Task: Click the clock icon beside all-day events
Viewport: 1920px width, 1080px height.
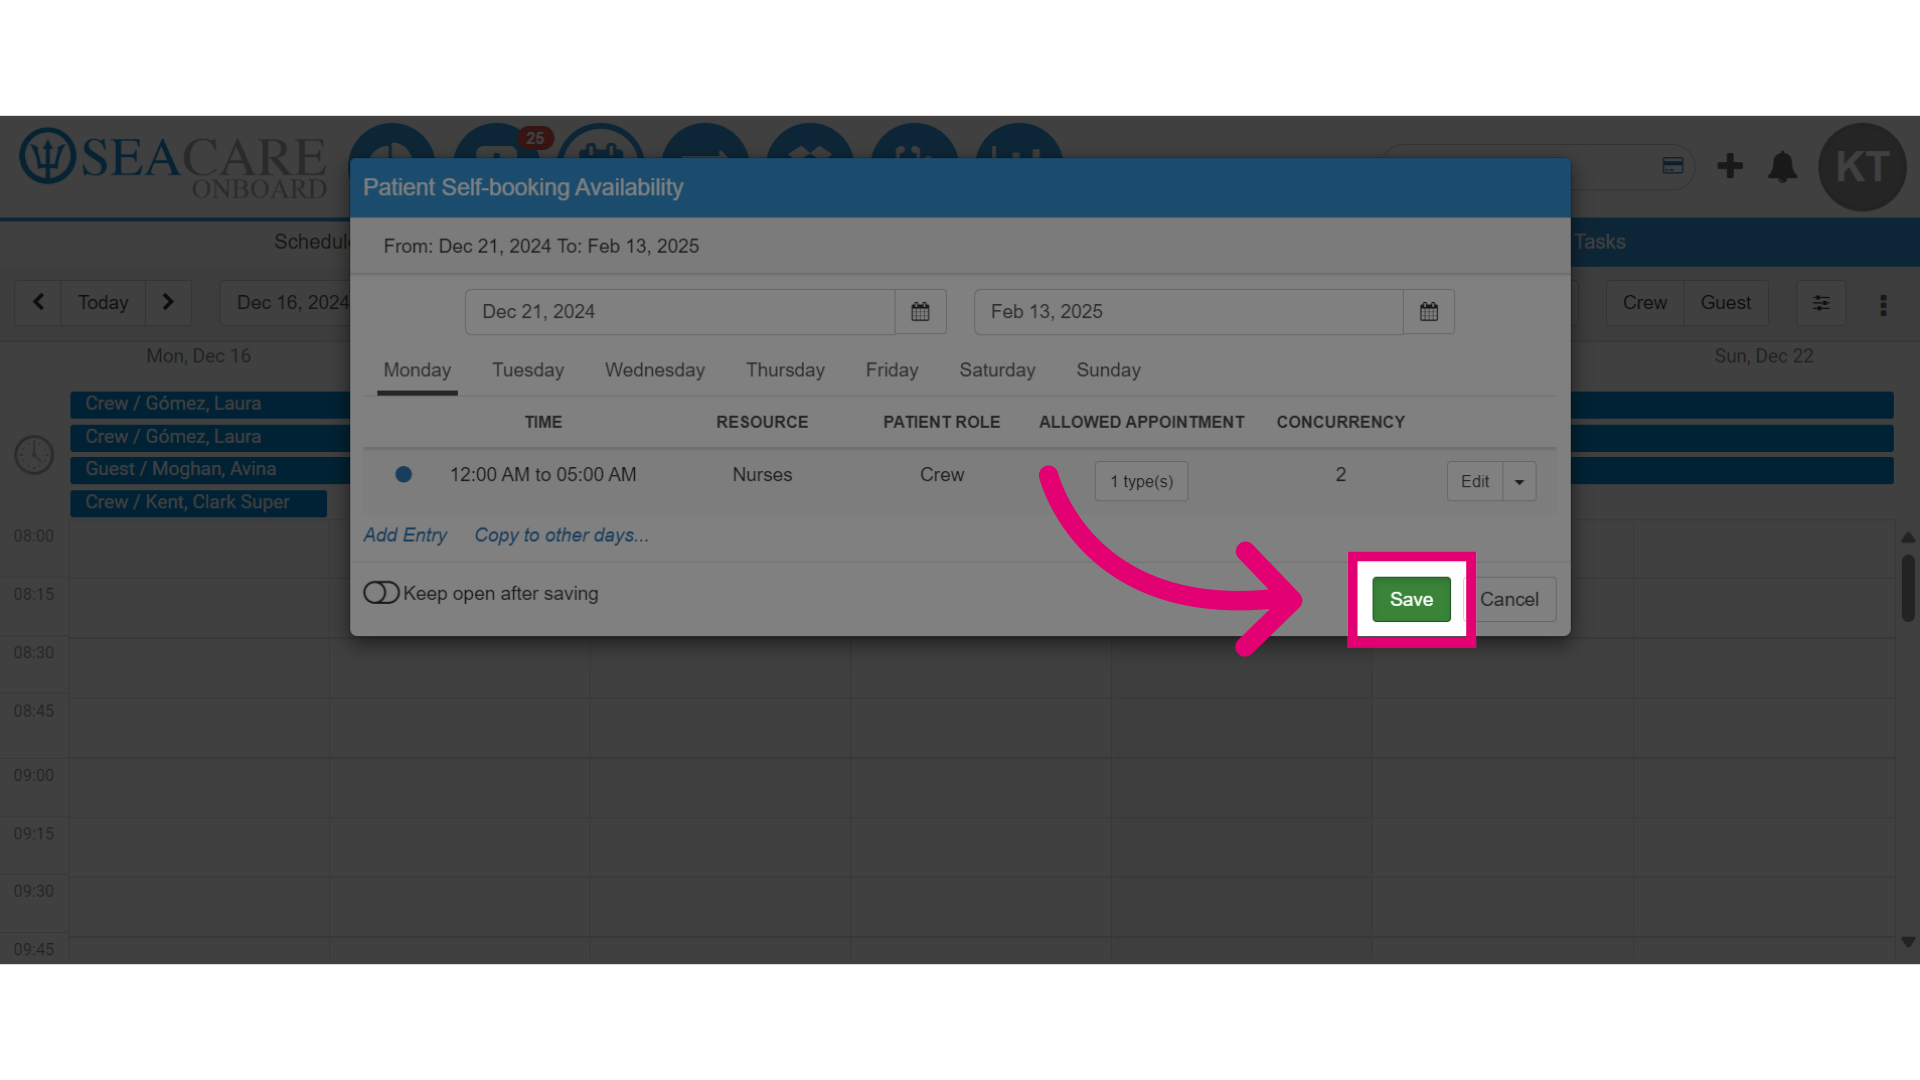Action: tap(34, 454)
